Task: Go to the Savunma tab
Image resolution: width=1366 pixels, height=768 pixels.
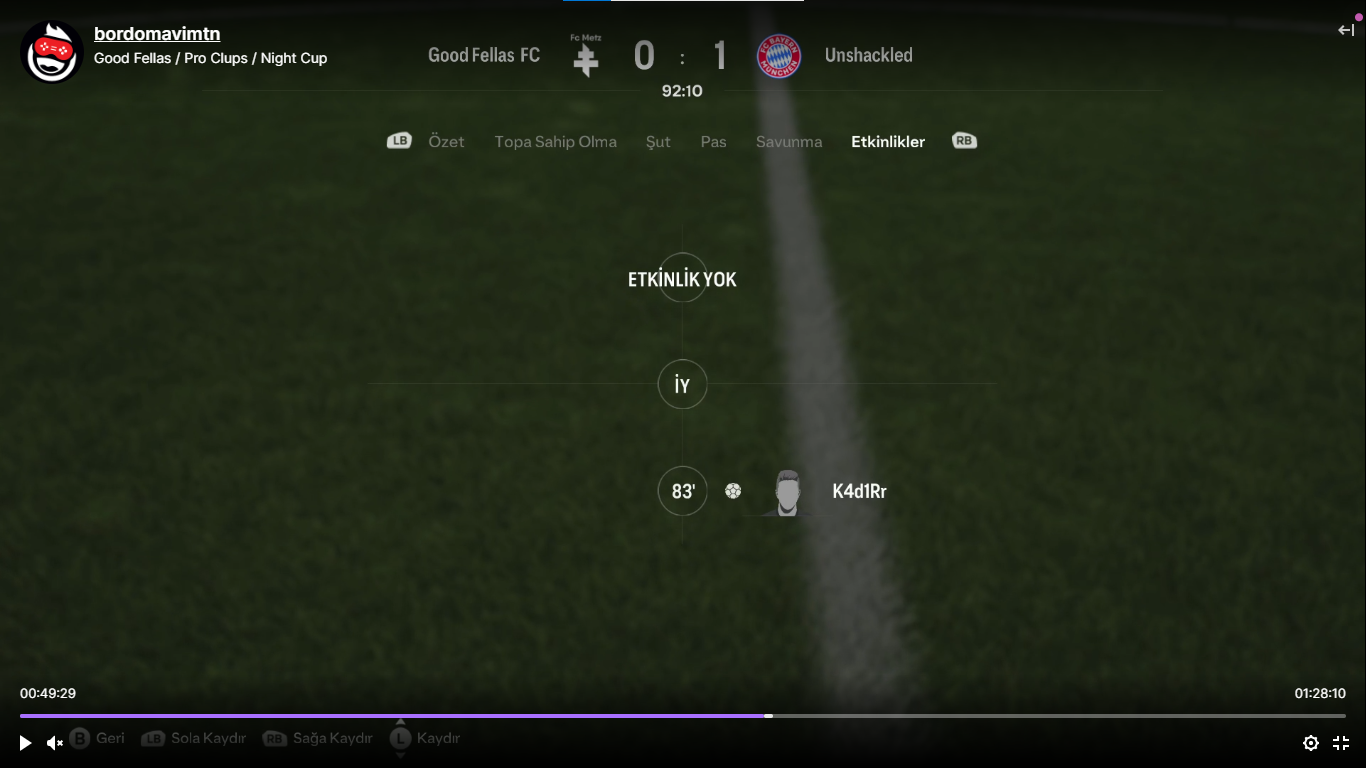Action: pyautogui.click(x=789, y=142)
